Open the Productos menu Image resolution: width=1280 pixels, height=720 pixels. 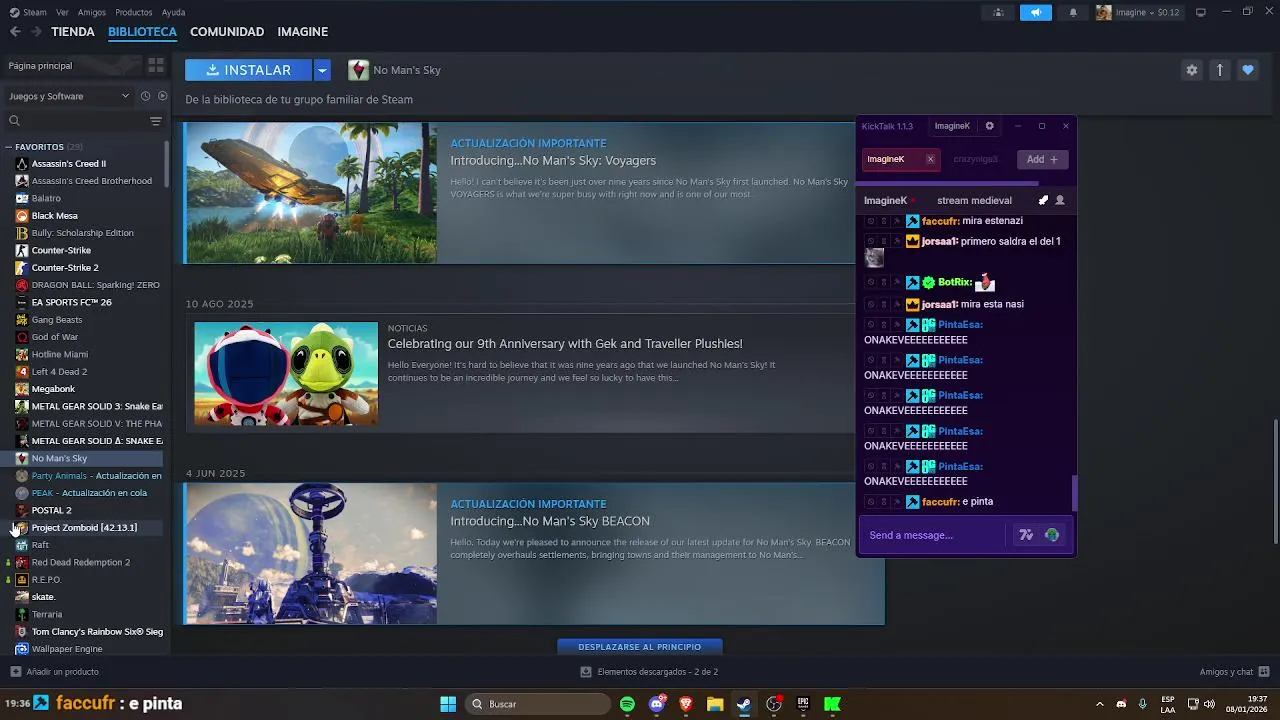click(134, 12)
